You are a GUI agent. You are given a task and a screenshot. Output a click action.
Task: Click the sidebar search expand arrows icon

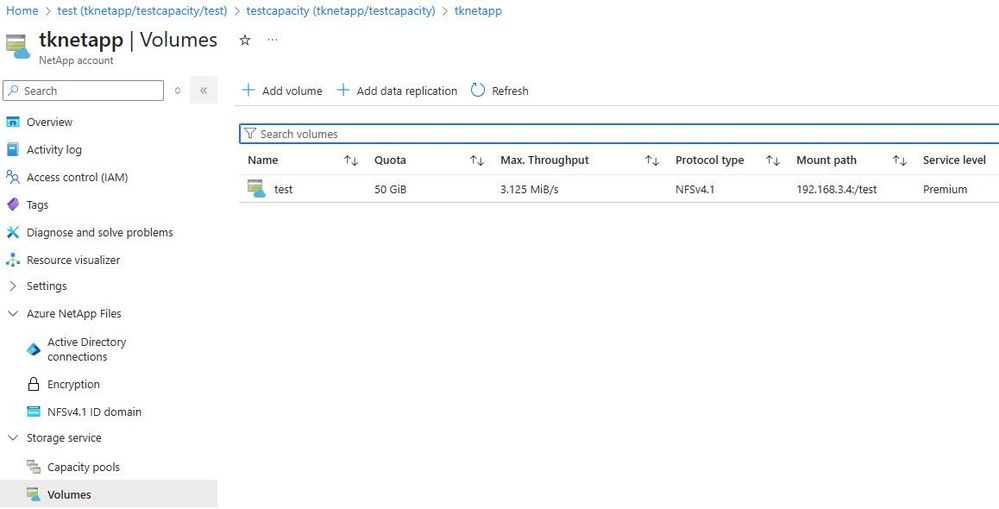[177, 90]
